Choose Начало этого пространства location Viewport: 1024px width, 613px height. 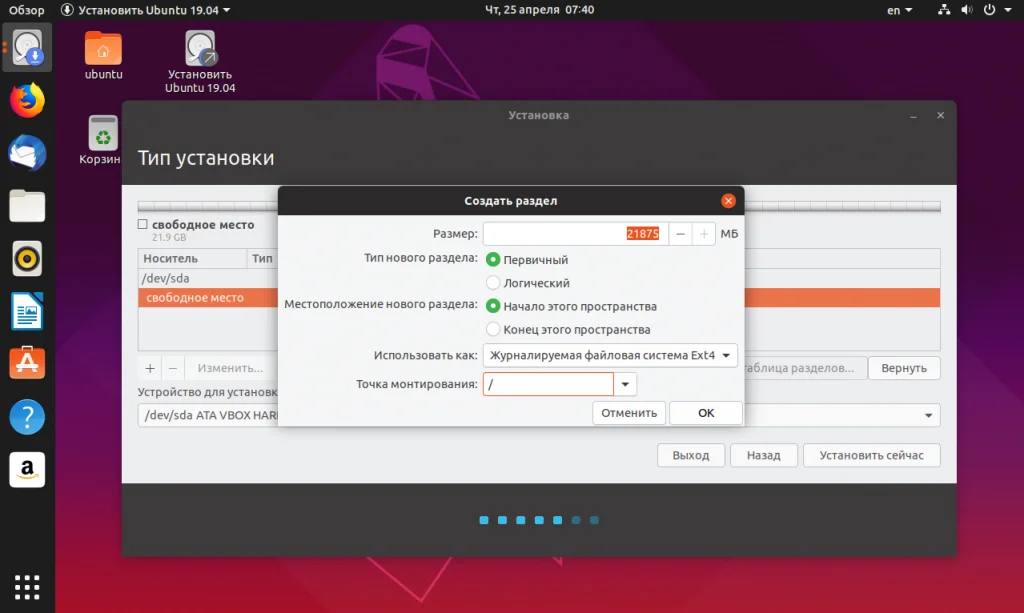coord(493,306)
